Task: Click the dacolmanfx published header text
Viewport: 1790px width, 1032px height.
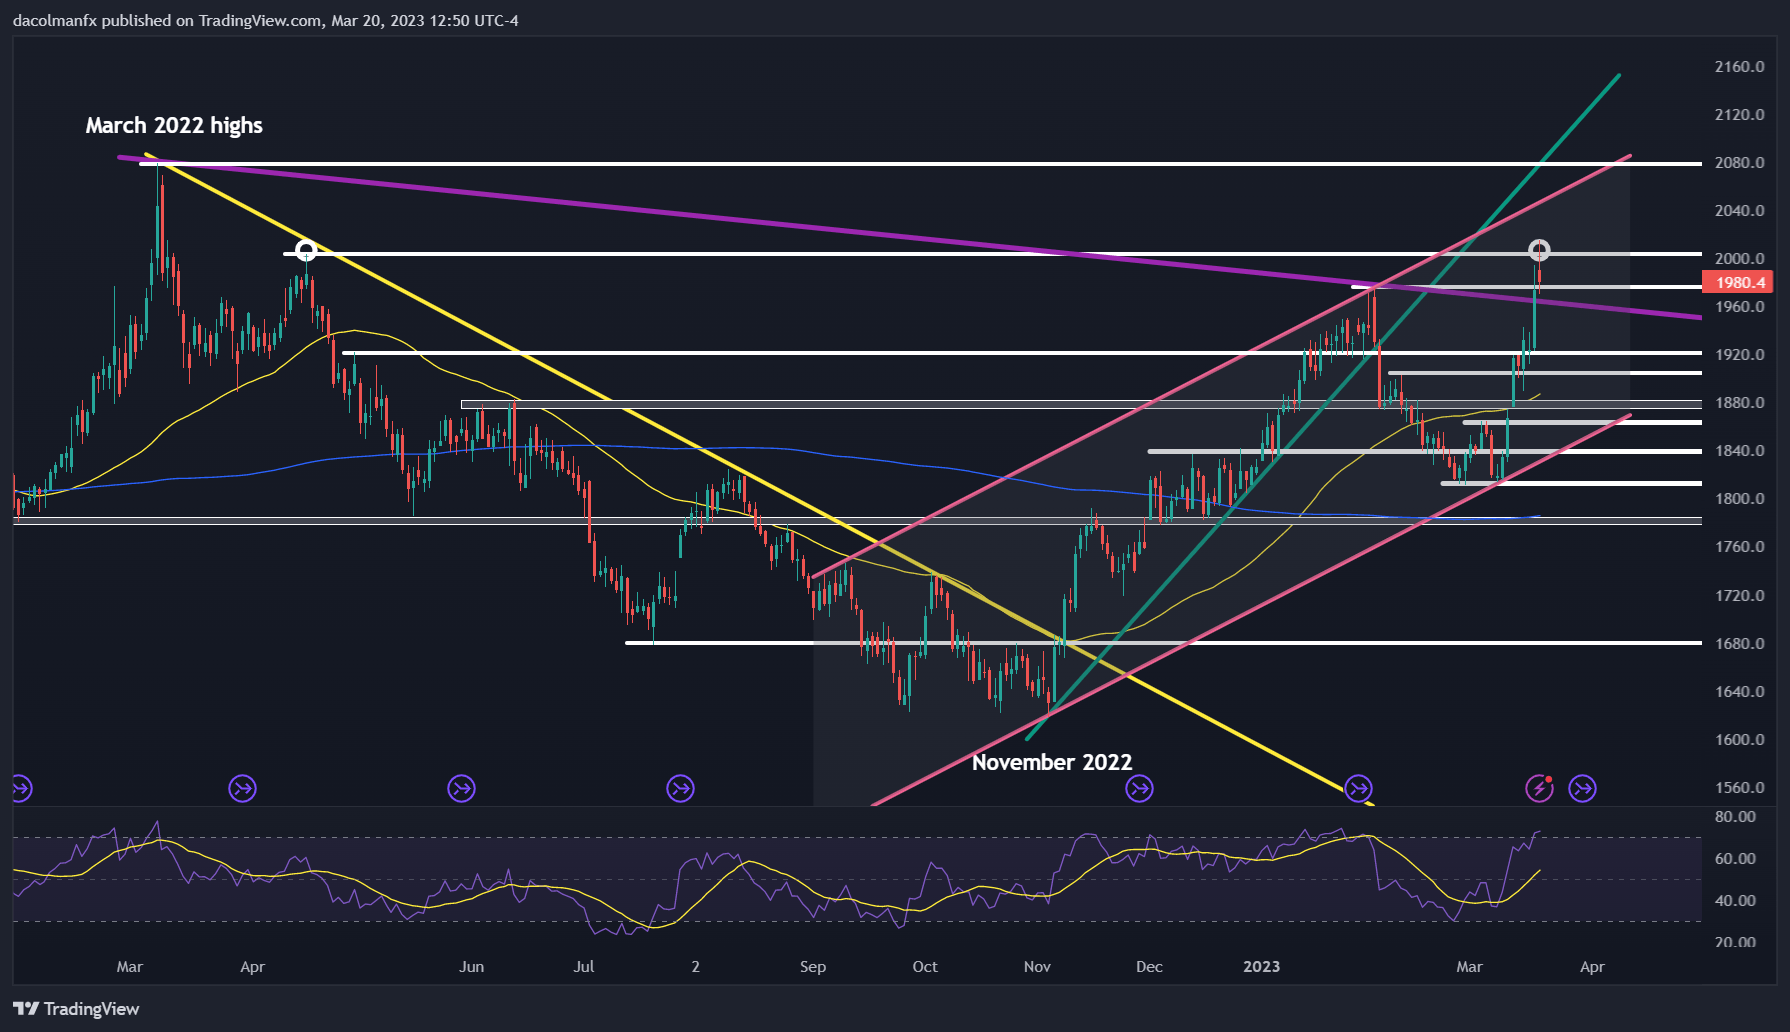Action: tap(265, 20)
